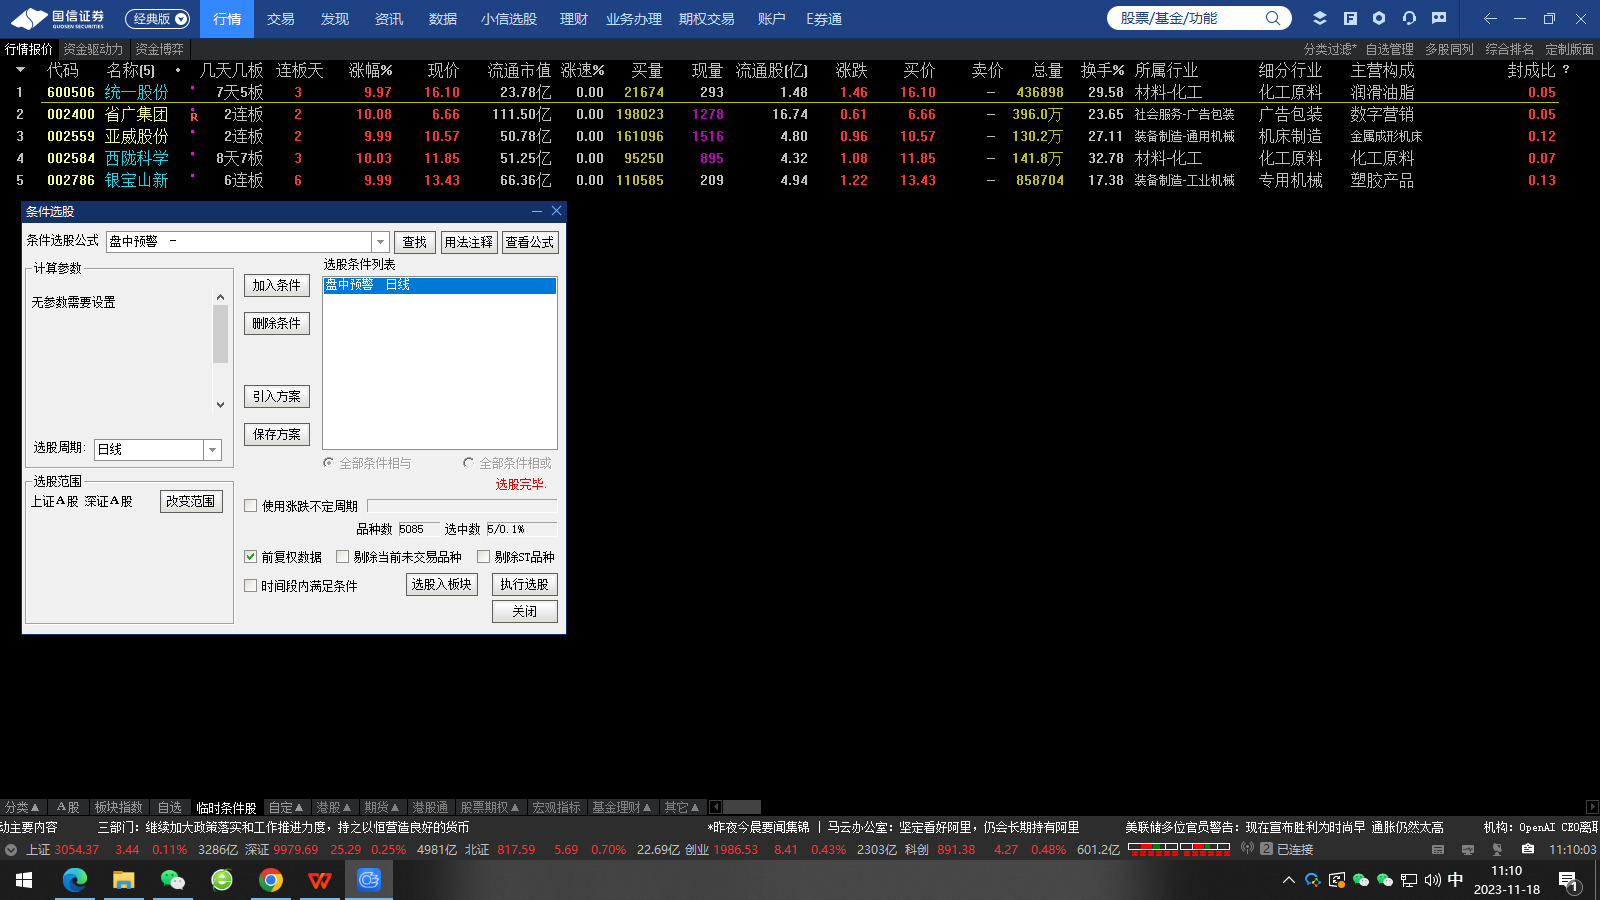
Task: Check 使用涨跌不定周期 option
Action: [x=251, y=506]
